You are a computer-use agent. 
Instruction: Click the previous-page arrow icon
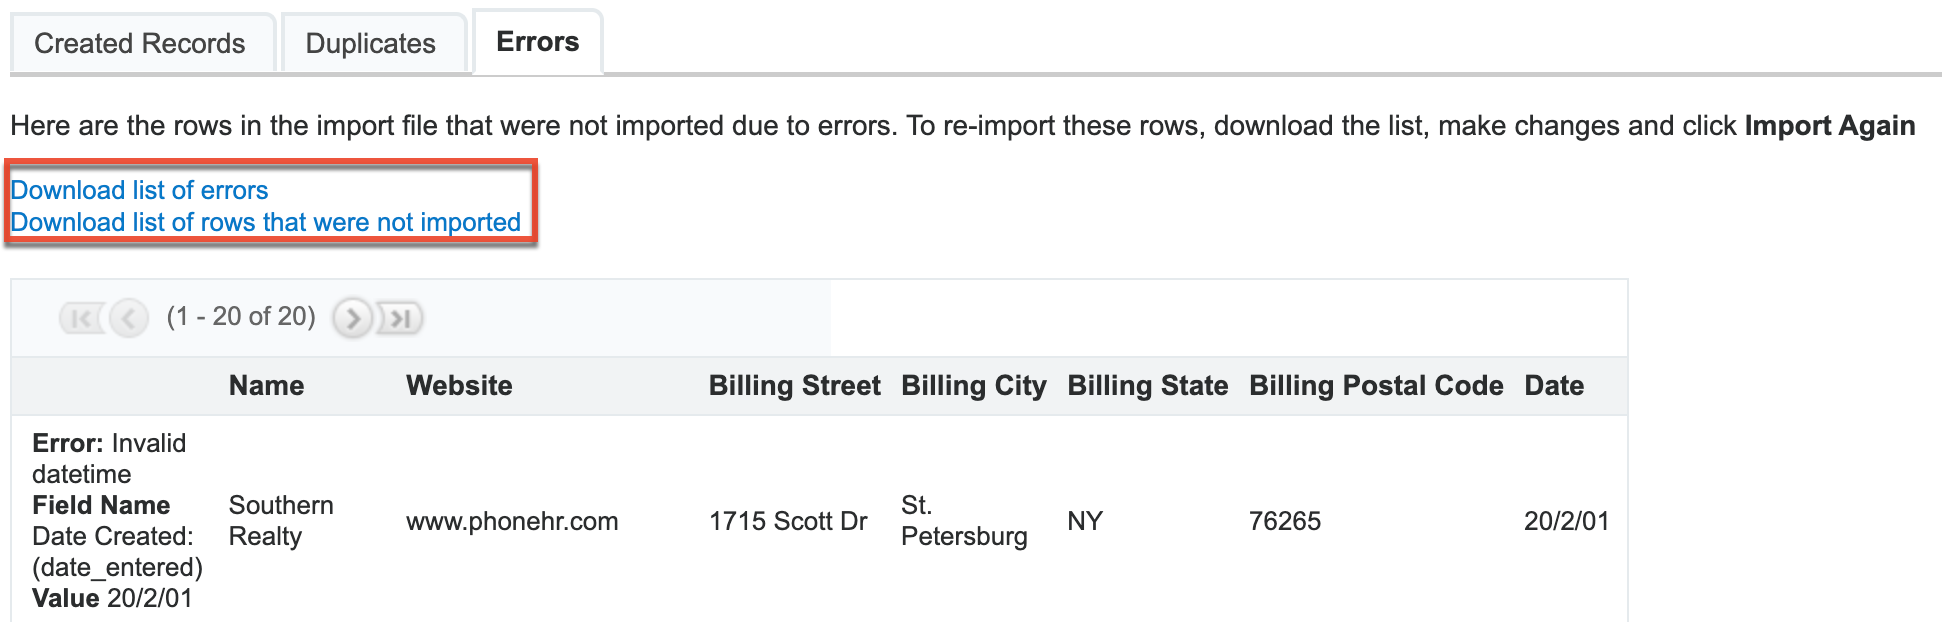128,316
